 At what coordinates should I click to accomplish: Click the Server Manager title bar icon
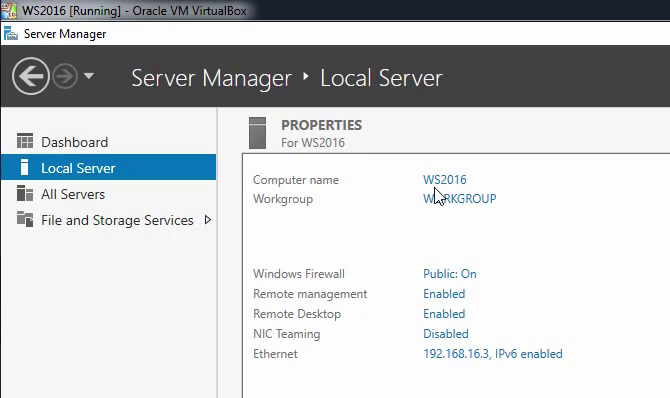pos(11,34)
